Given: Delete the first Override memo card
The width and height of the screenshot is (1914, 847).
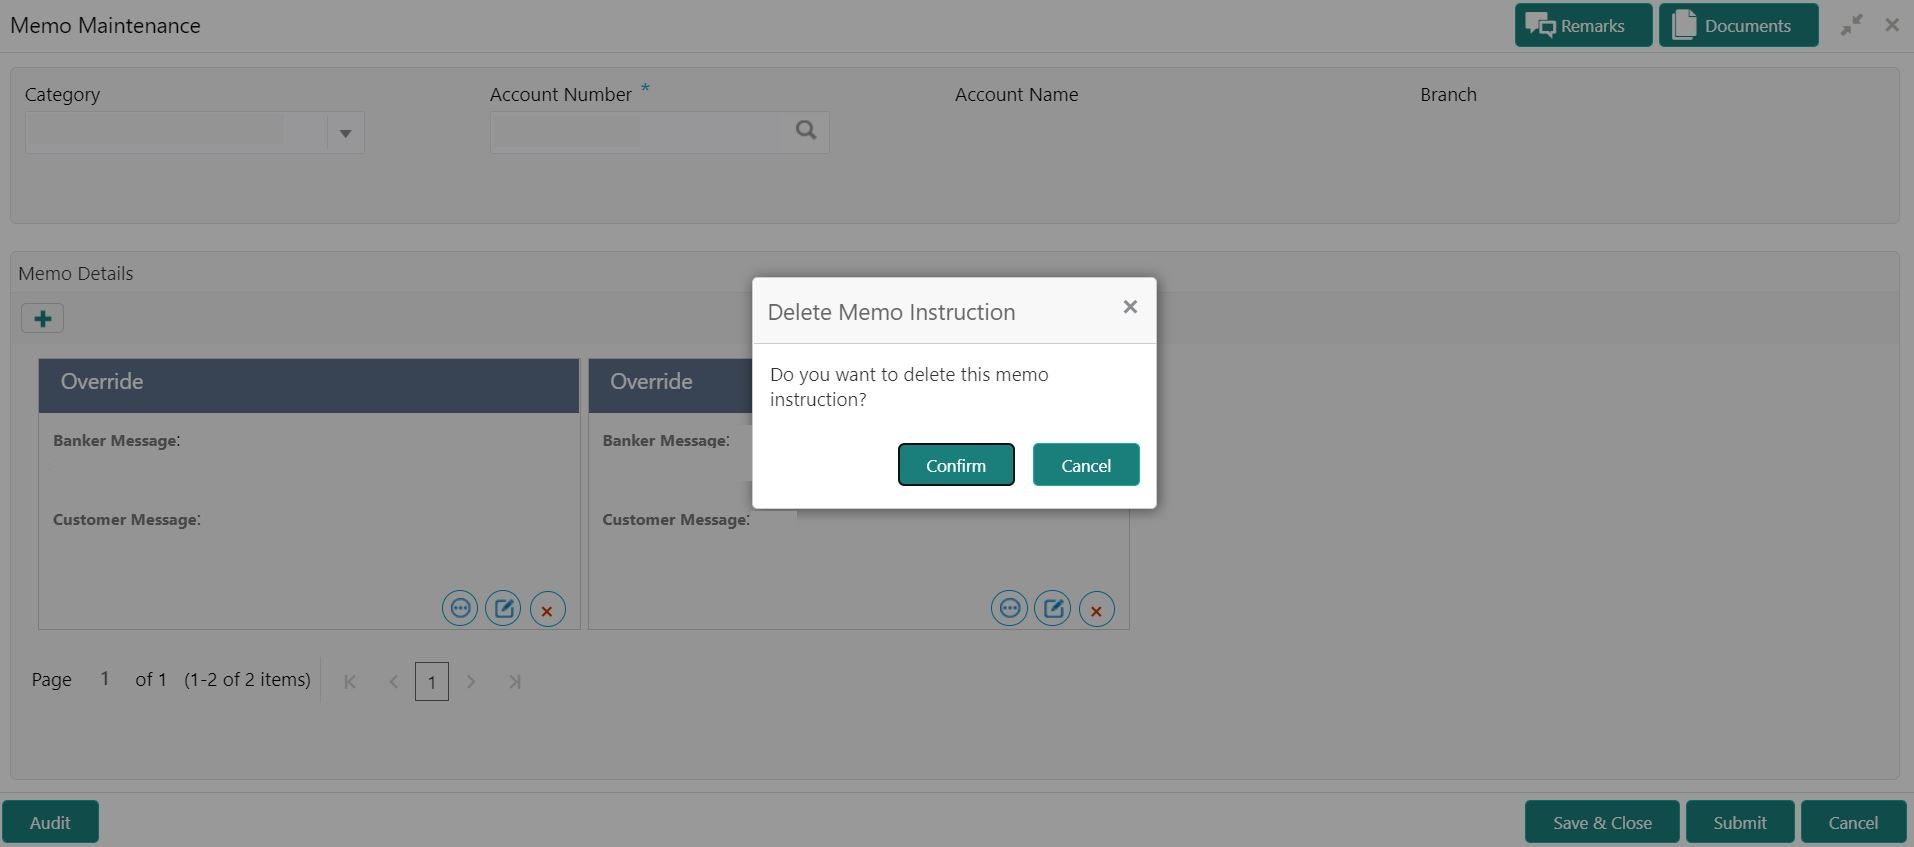Looking at the screenshot, I should click(x=547, y=609).
